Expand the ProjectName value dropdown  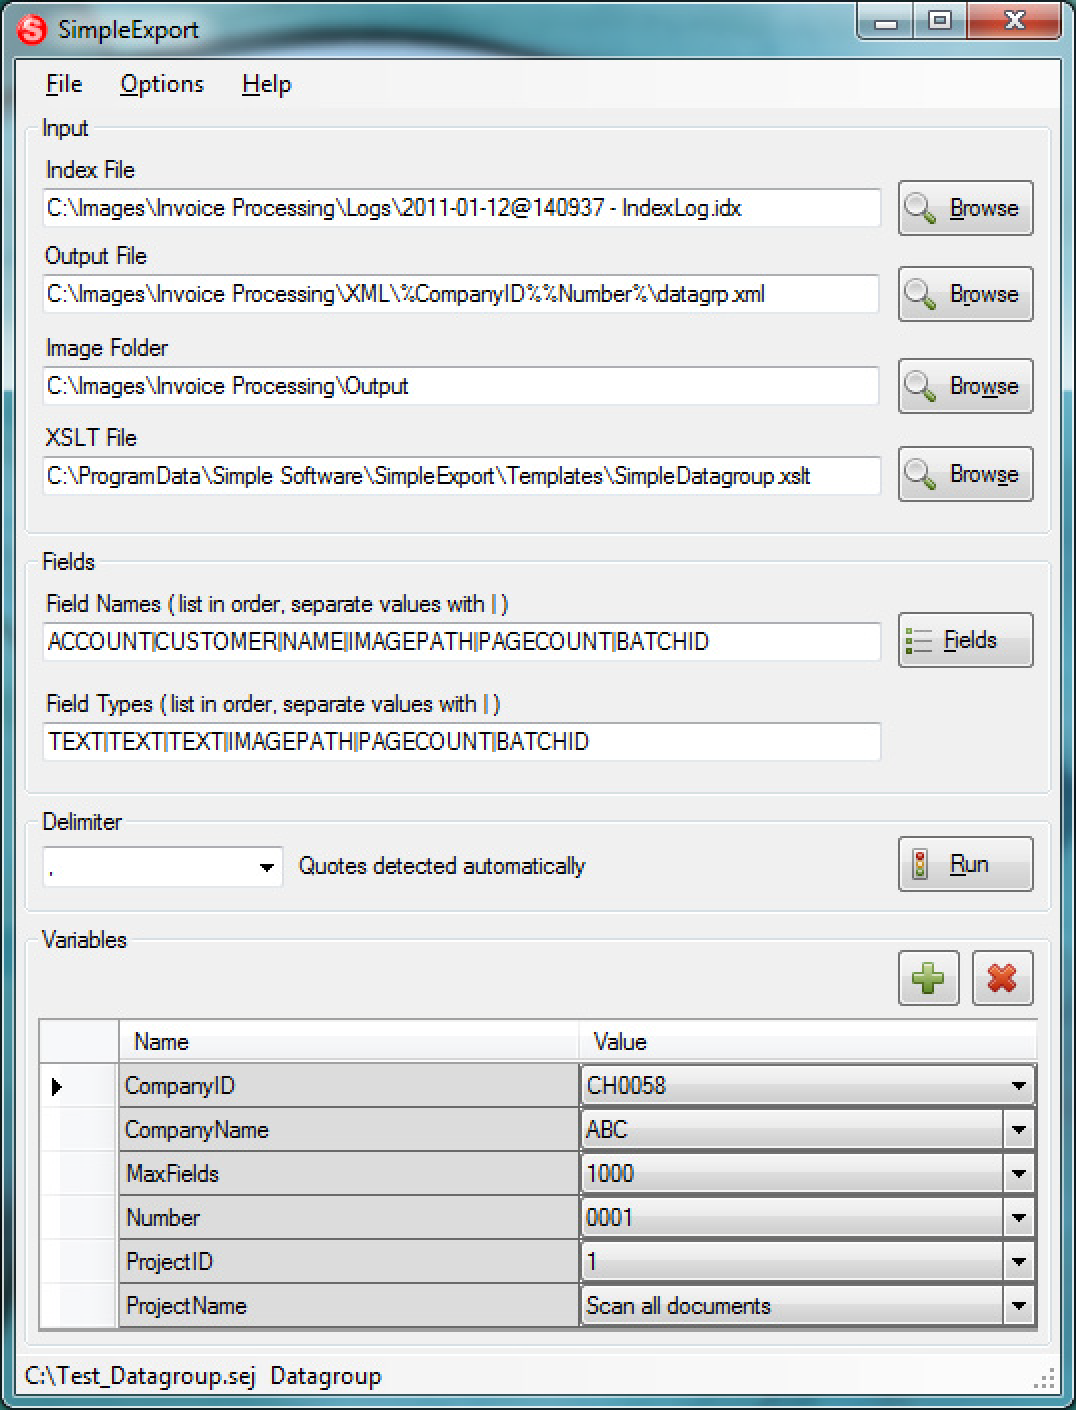coord(1018,1306)
